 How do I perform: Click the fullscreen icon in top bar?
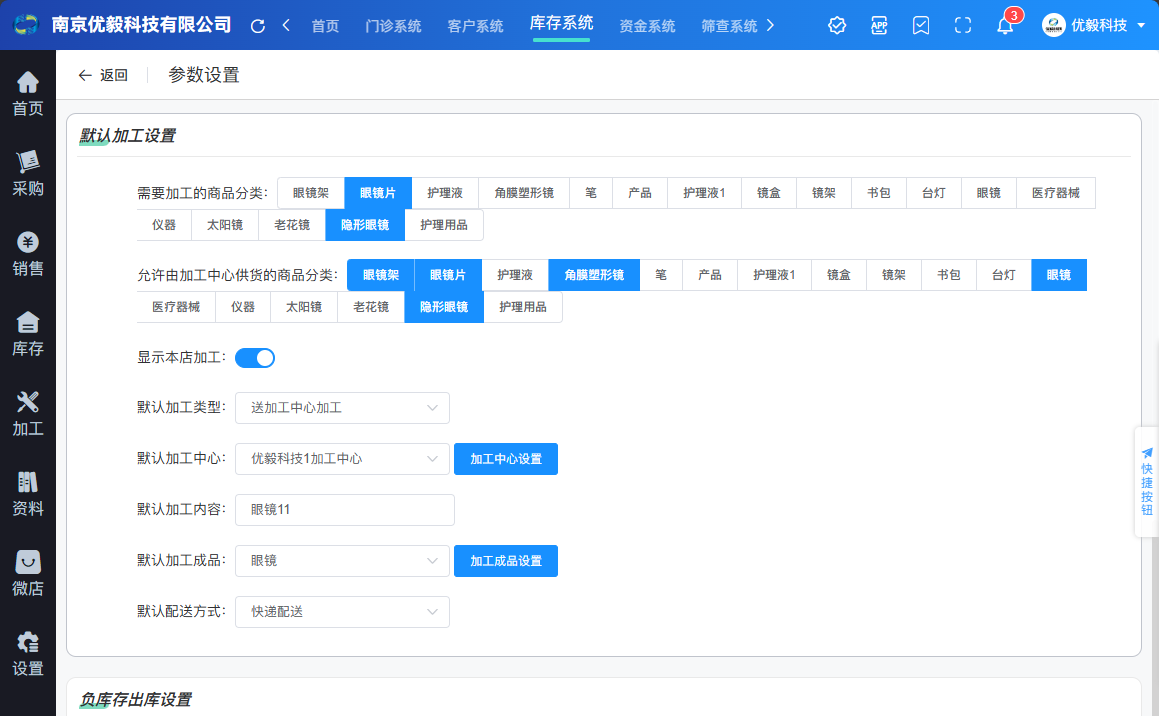tap(962, 25)
